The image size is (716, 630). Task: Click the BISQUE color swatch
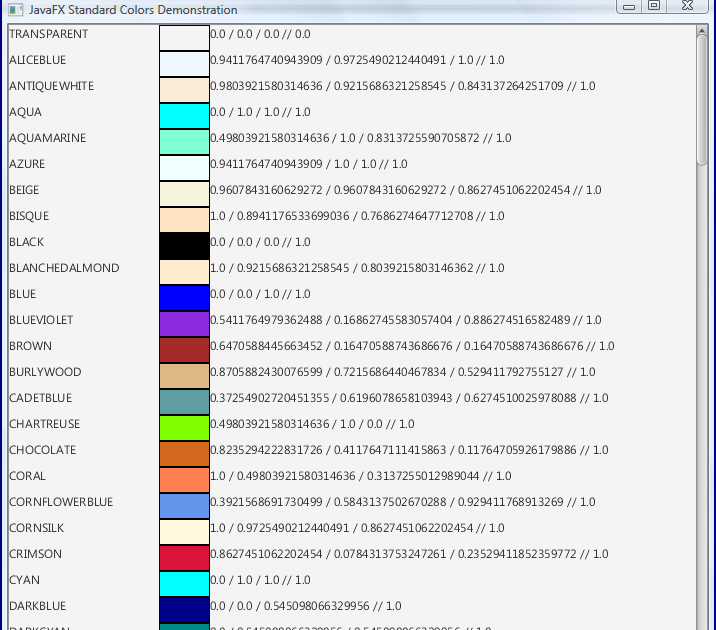click(184, 220)
